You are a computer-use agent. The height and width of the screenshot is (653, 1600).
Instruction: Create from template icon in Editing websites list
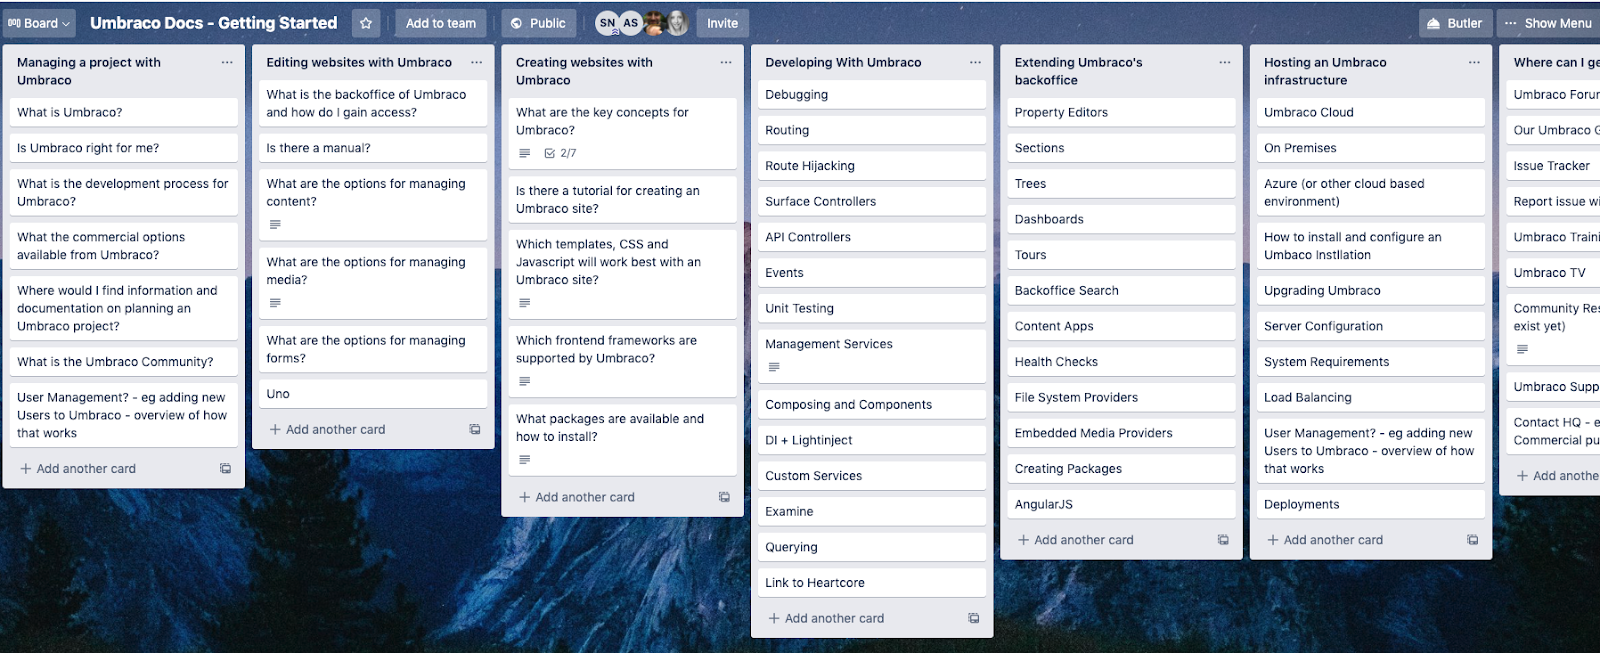tap(475, 429)
